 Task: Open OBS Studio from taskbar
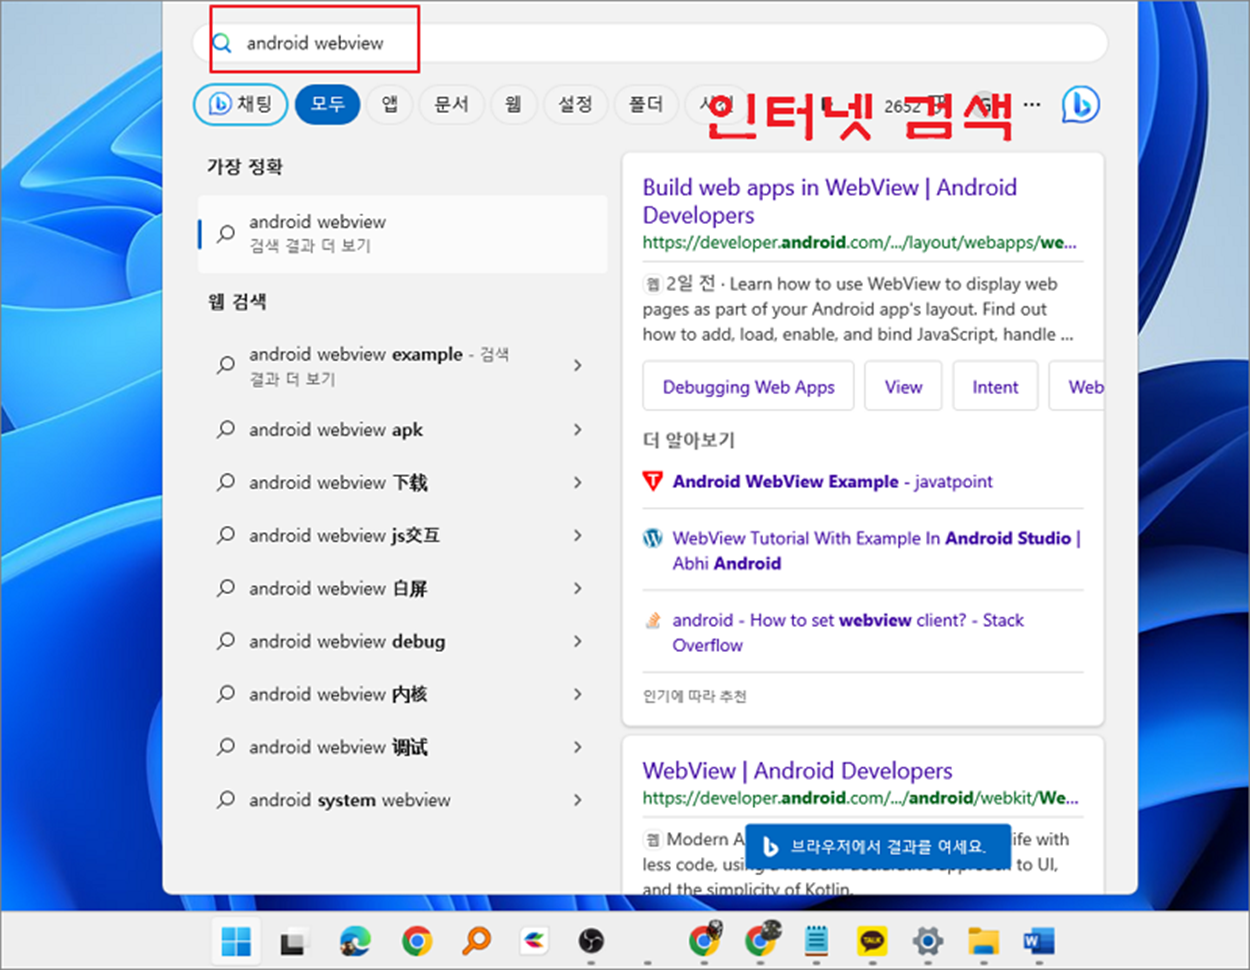tap(592, 941)
